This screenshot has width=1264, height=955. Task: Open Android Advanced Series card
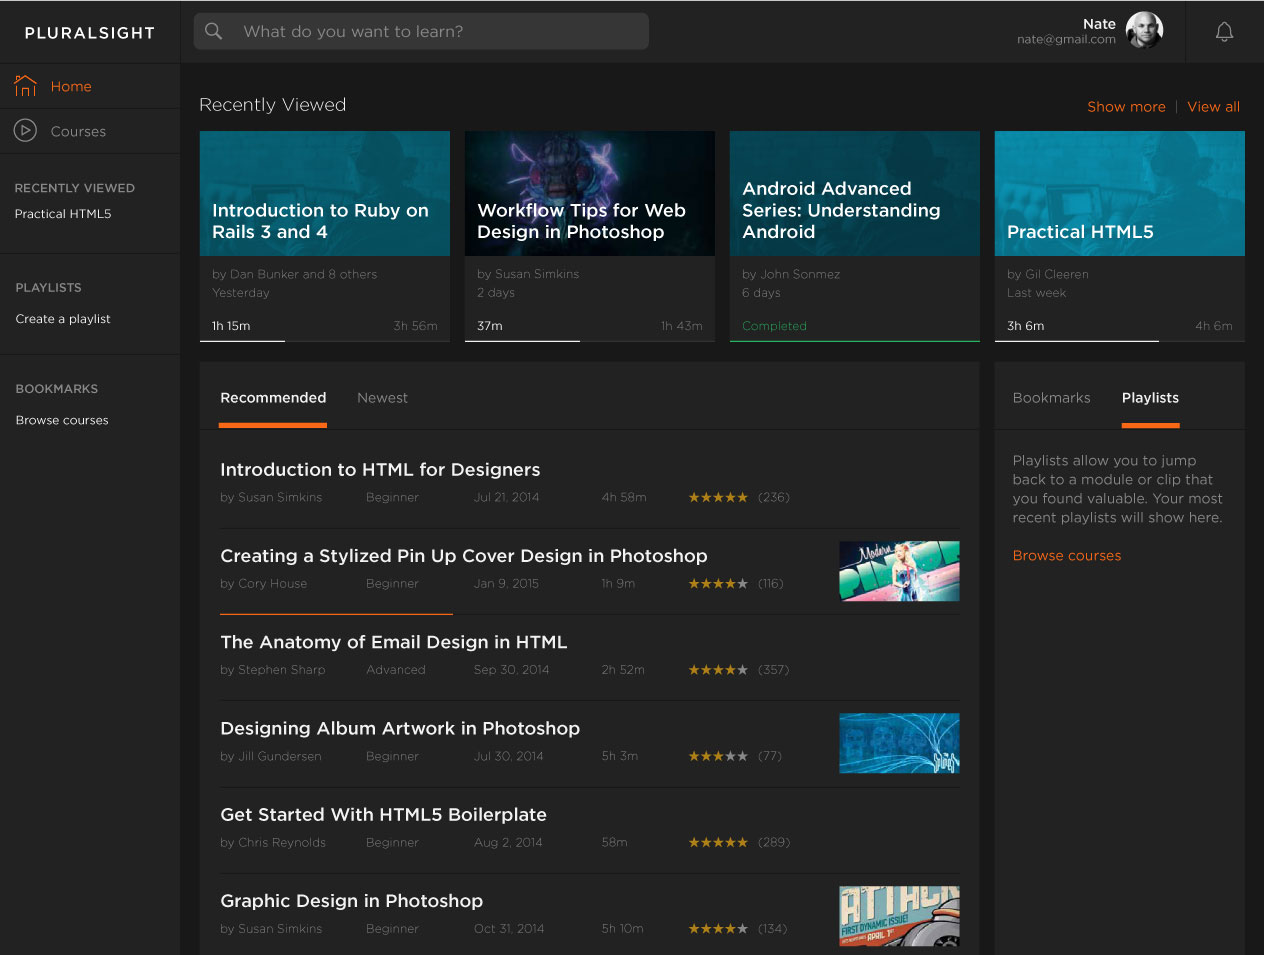[855, 236]
